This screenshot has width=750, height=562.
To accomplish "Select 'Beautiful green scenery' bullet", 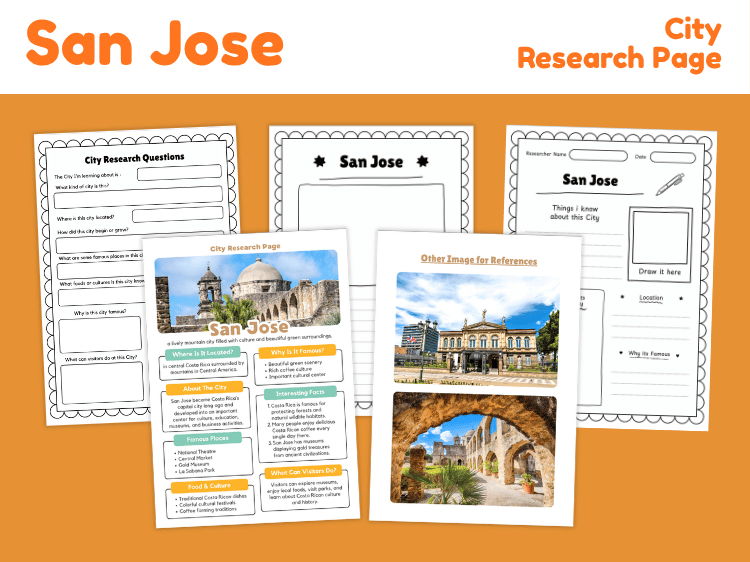I will click(295, 364).
